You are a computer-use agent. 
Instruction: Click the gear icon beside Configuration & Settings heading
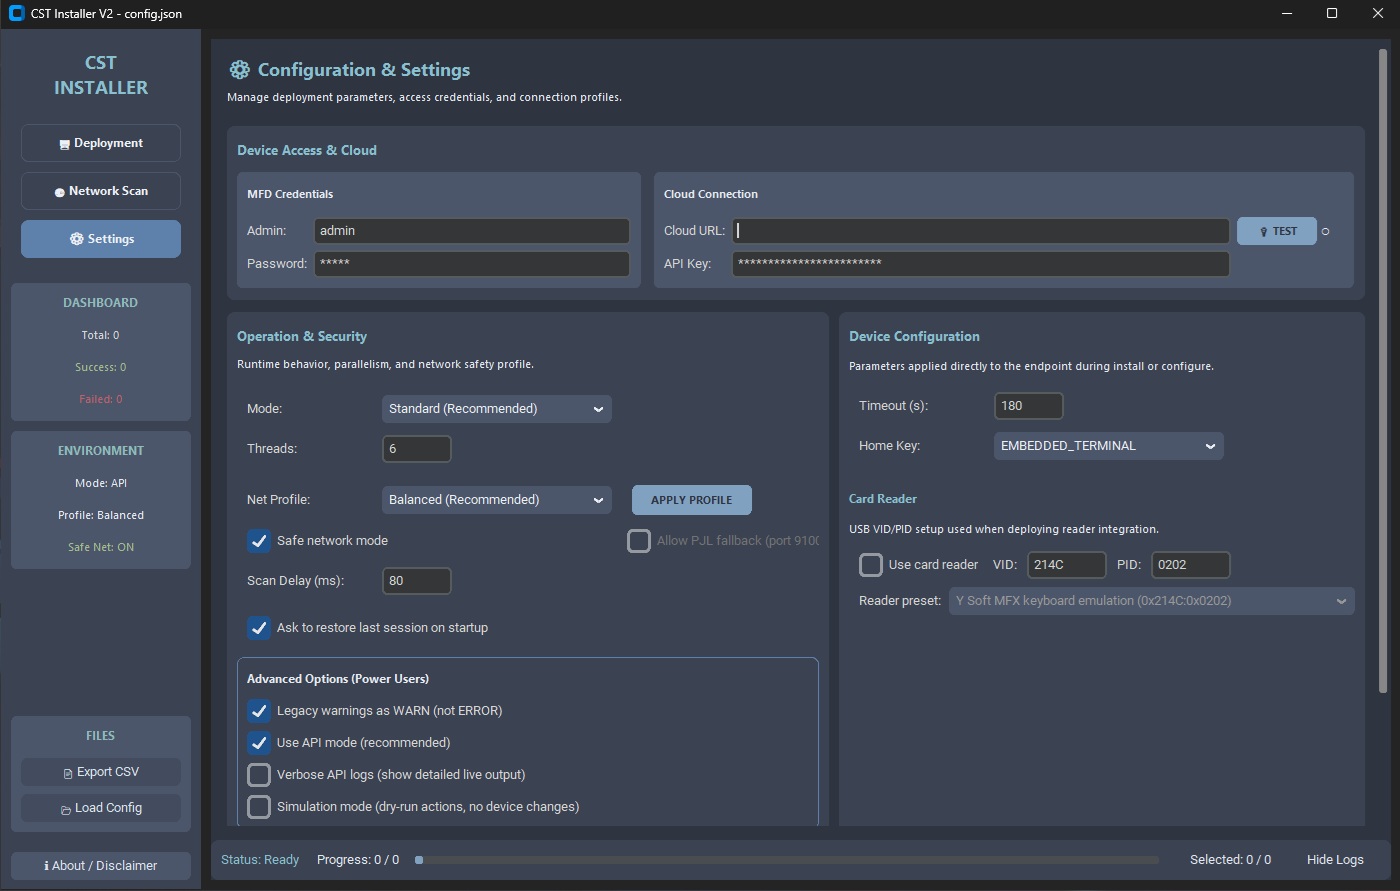pyautogui.click(x=239, y=70)
